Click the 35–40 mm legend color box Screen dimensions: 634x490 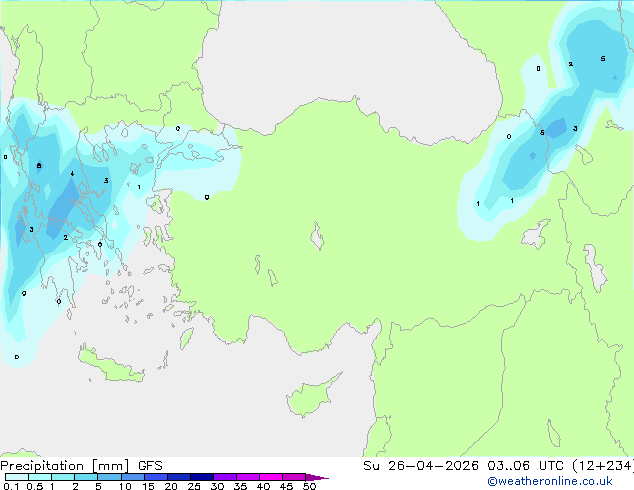coord(248,477)
